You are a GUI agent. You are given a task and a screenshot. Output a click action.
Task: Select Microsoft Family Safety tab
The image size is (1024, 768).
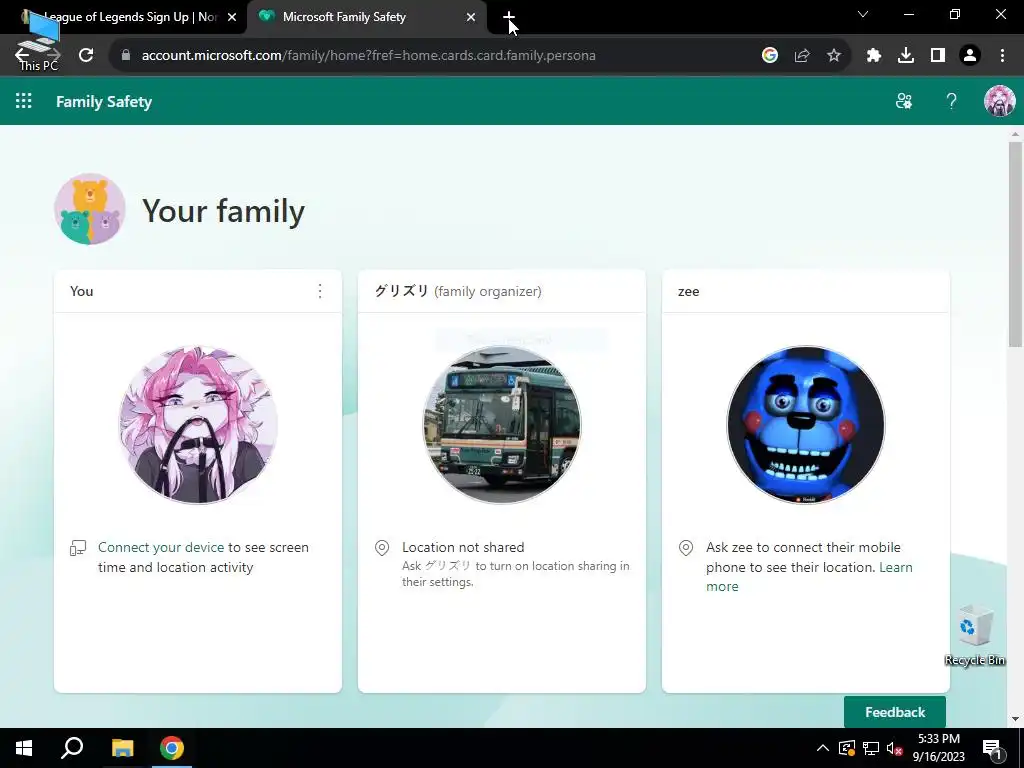(366, 17)
